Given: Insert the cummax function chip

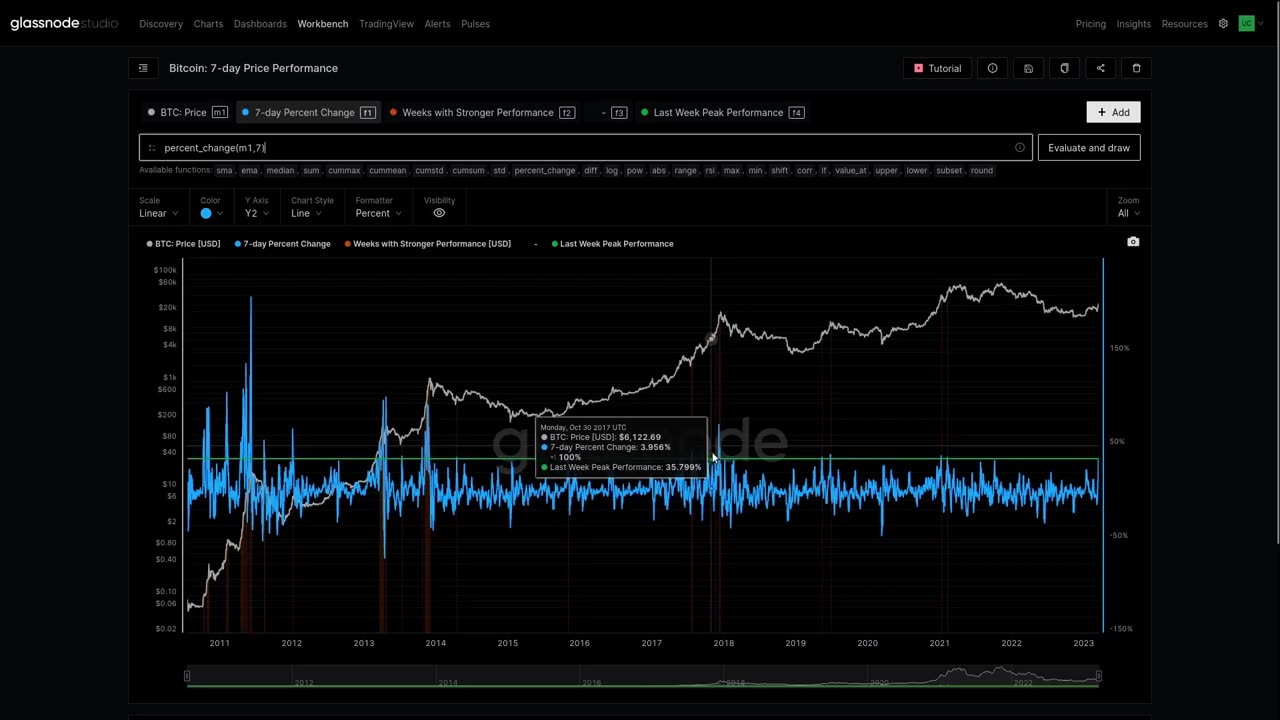Looking at the screenshot, I should [x=344, y=171].
